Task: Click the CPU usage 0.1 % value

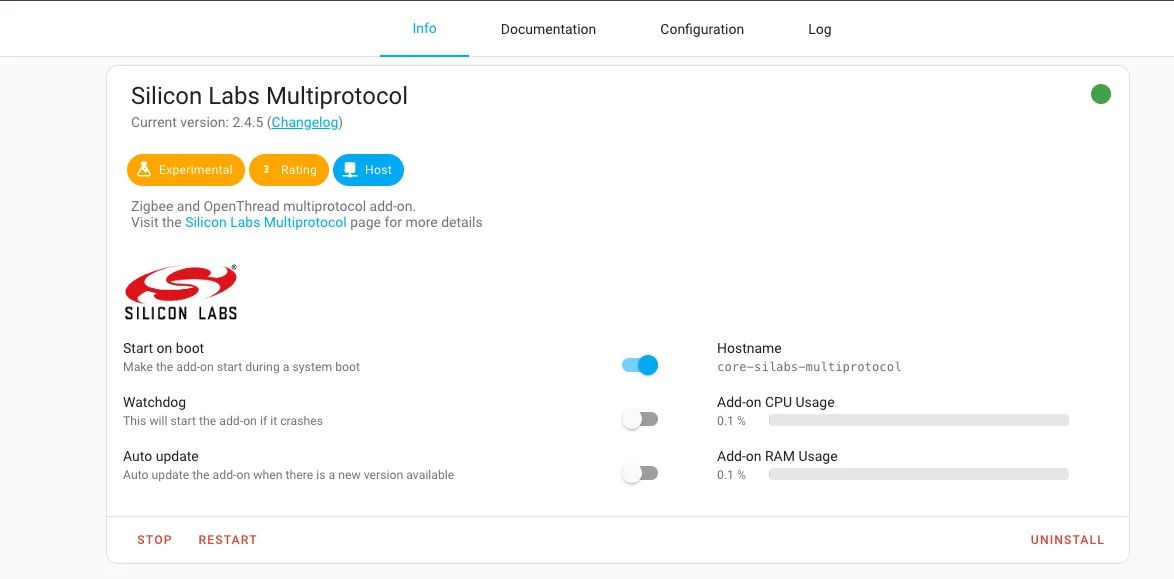Action: pos(731,421)
